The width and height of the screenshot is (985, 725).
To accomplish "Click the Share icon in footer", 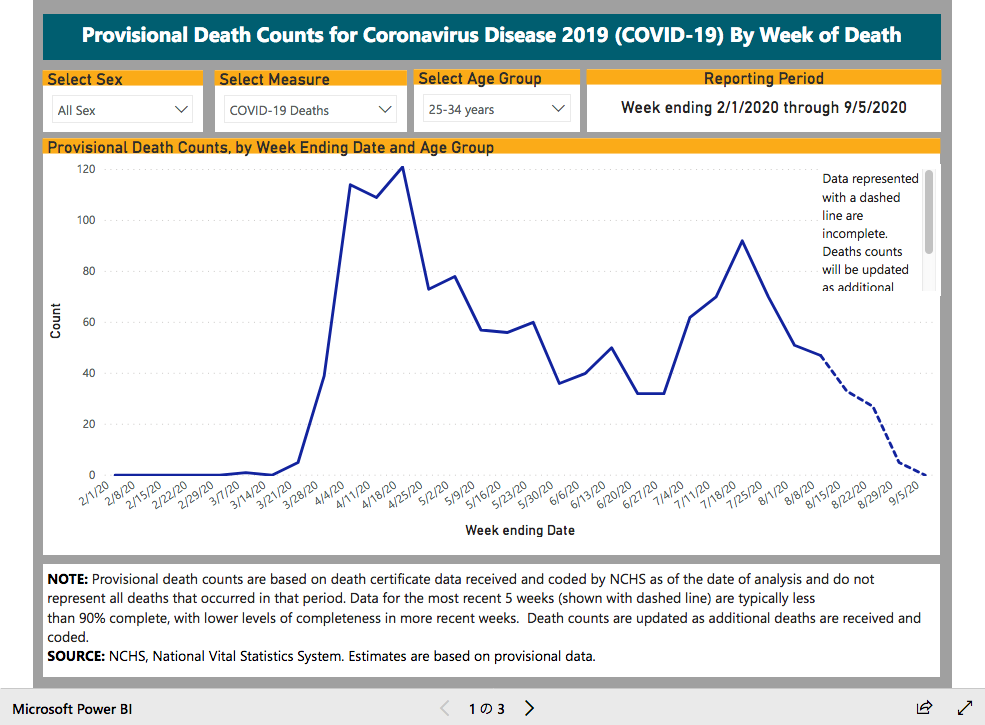I will pyautogui.click(x=924, y=708).
